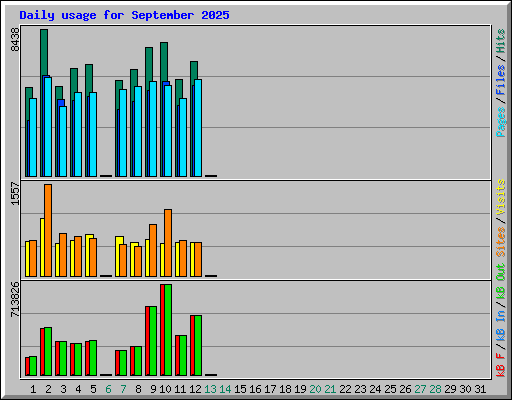Screen dimensions: 512x400
Task: Click the dark green hits bar for day 5
Action: (89, 79)
